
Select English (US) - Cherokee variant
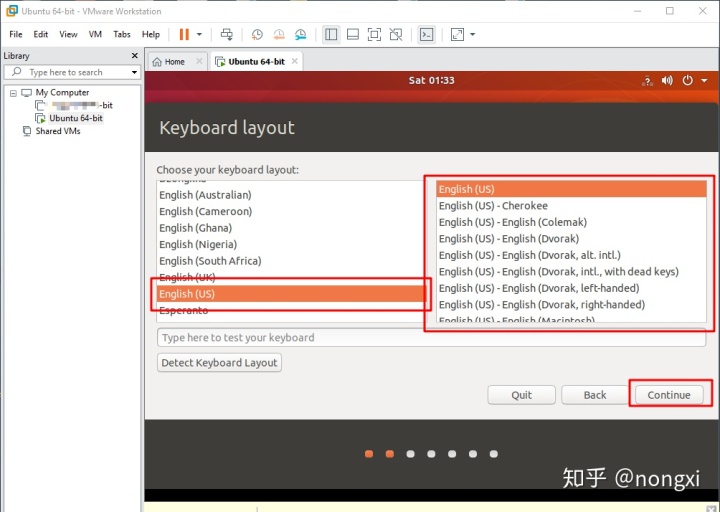coord(571,206)
